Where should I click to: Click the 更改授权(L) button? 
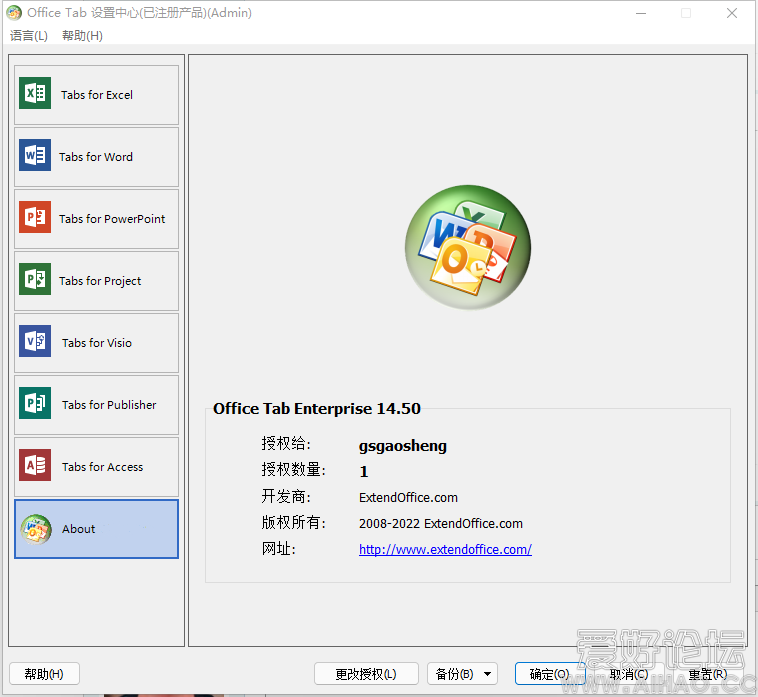(366, 674)
